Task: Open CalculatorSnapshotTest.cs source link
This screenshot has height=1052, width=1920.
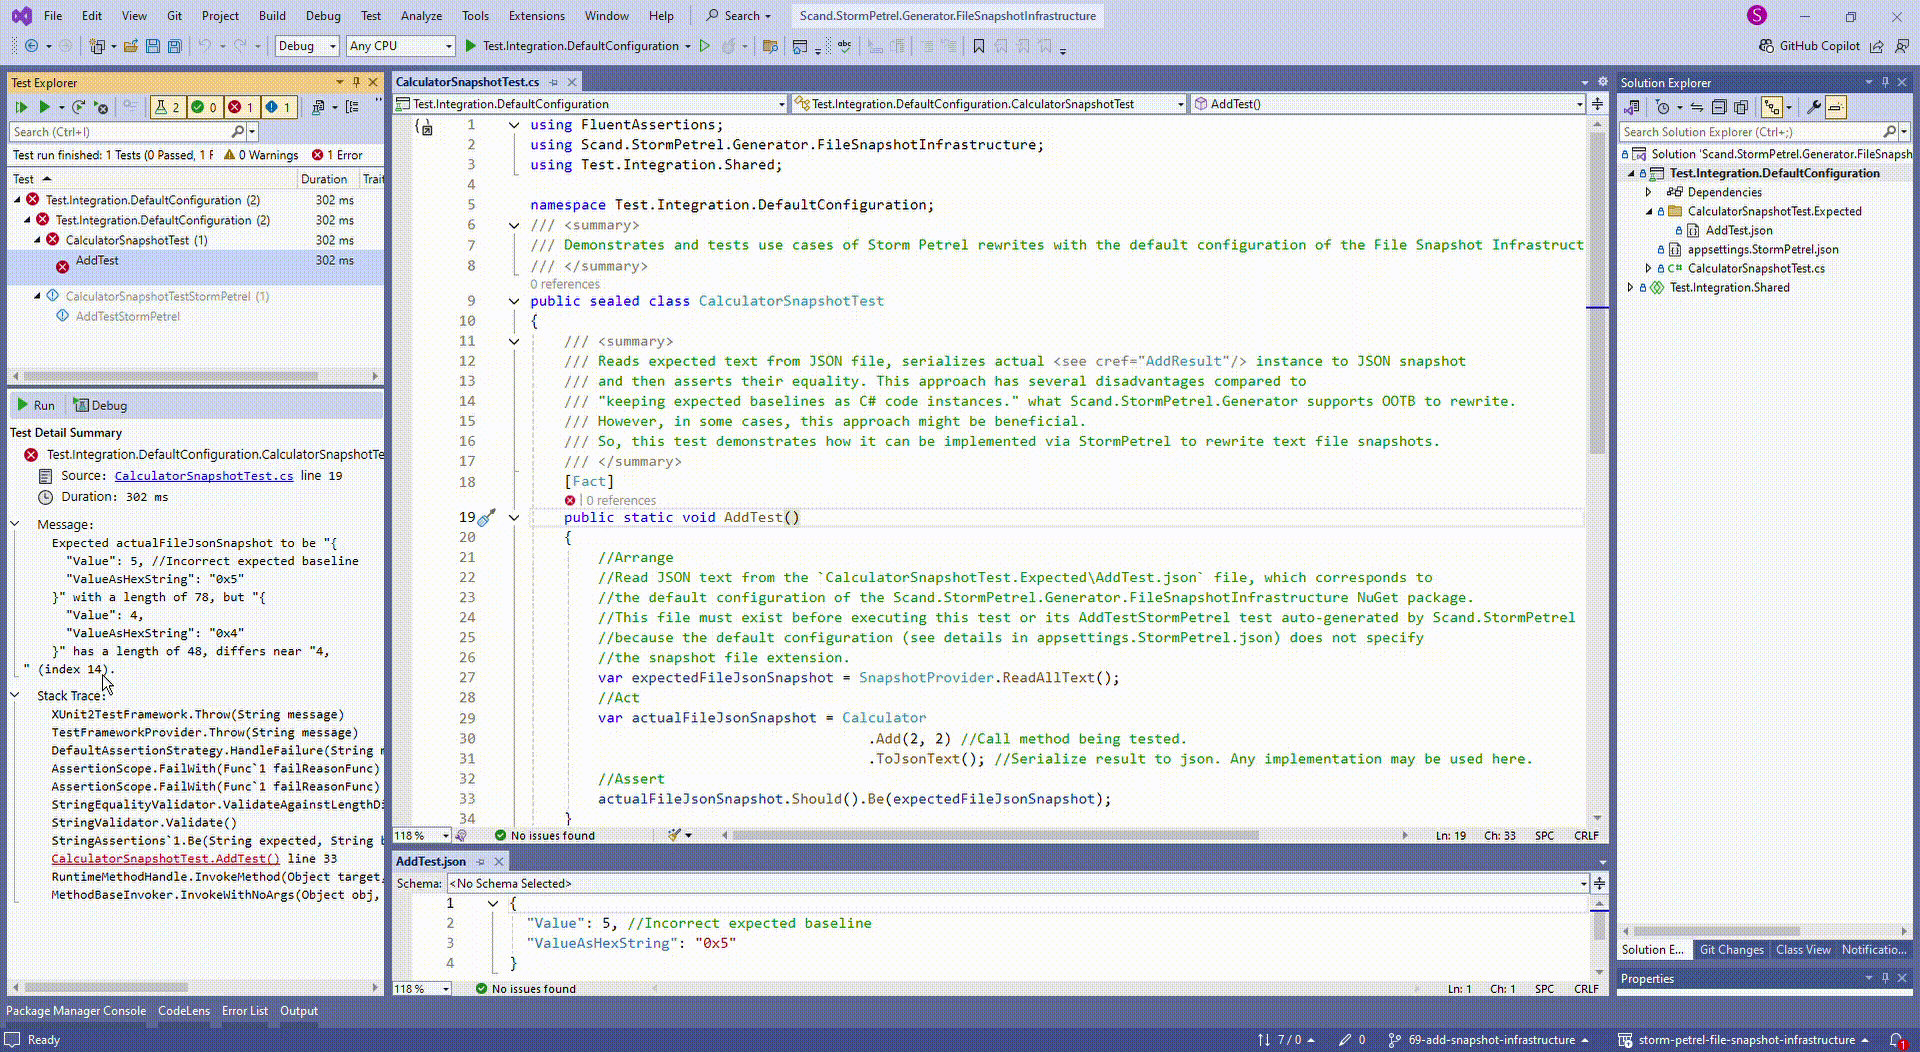Action: pos(203,476)
